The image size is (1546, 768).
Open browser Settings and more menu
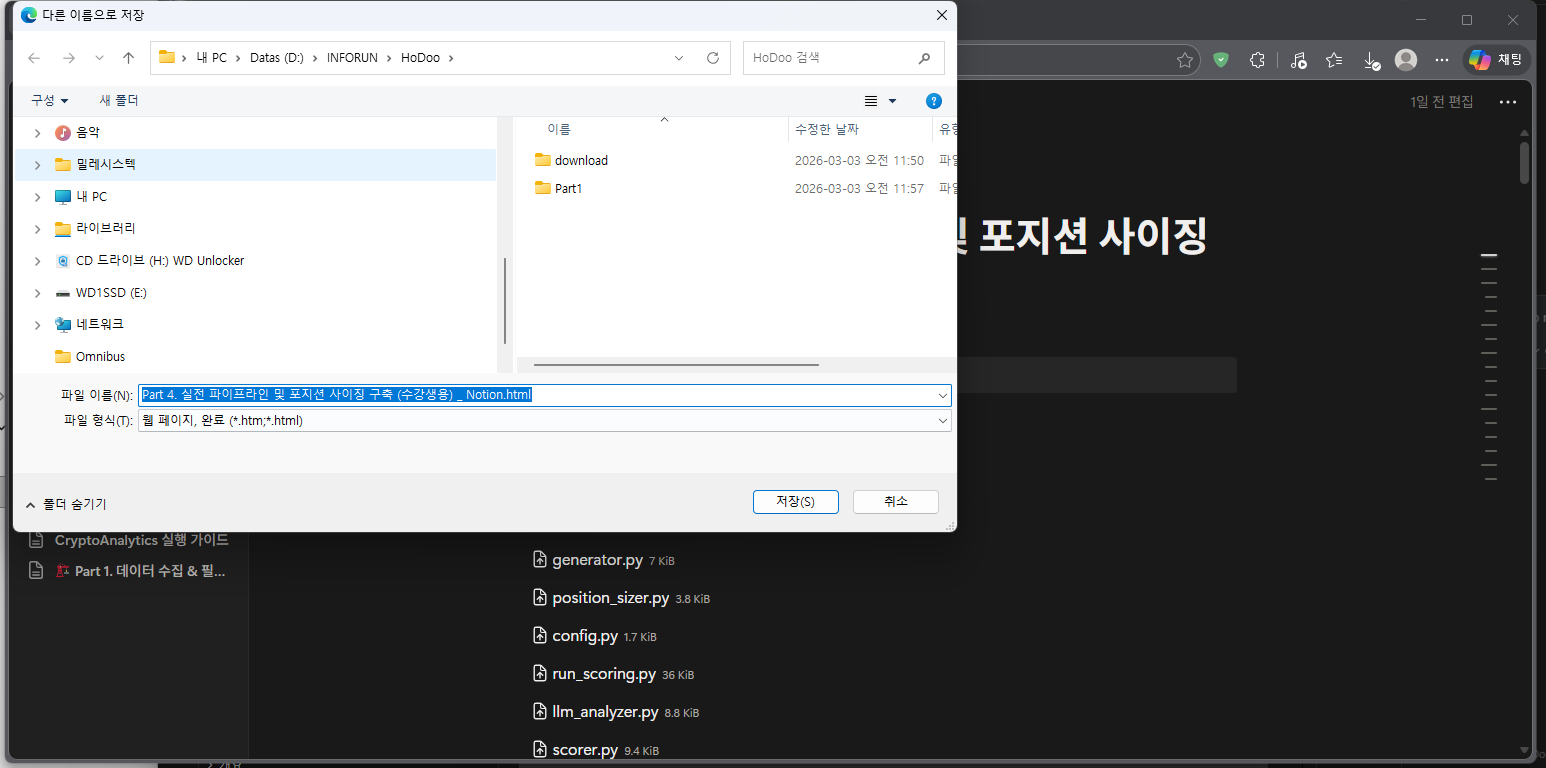point(1441,60)
